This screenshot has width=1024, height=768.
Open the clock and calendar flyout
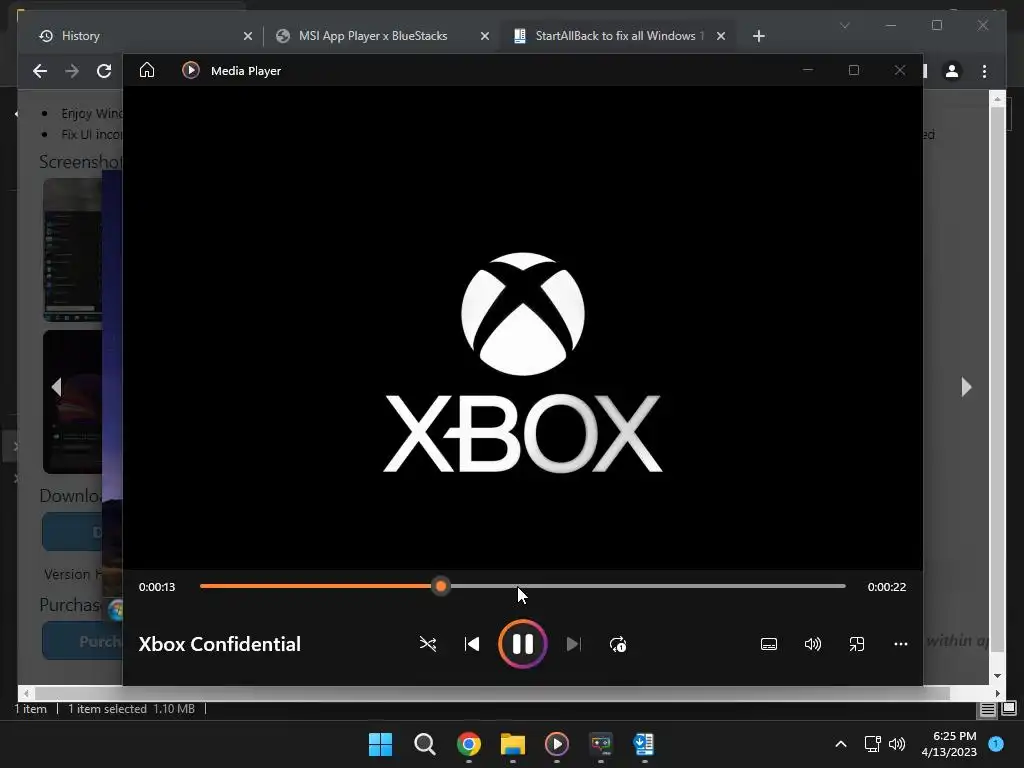coord(949,744)
